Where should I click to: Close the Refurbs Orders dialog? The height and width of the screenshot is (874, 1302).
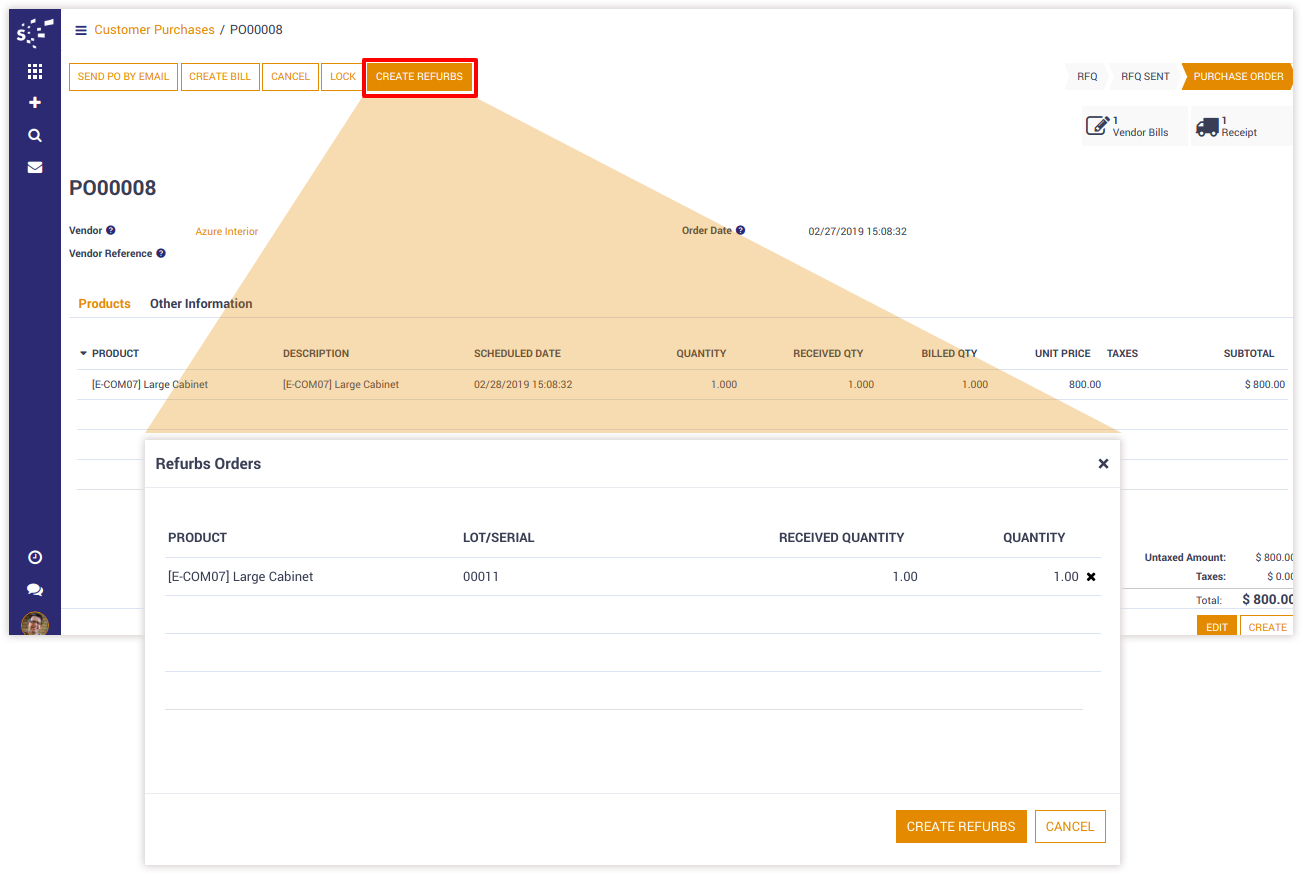click(x=1103, y=464)
